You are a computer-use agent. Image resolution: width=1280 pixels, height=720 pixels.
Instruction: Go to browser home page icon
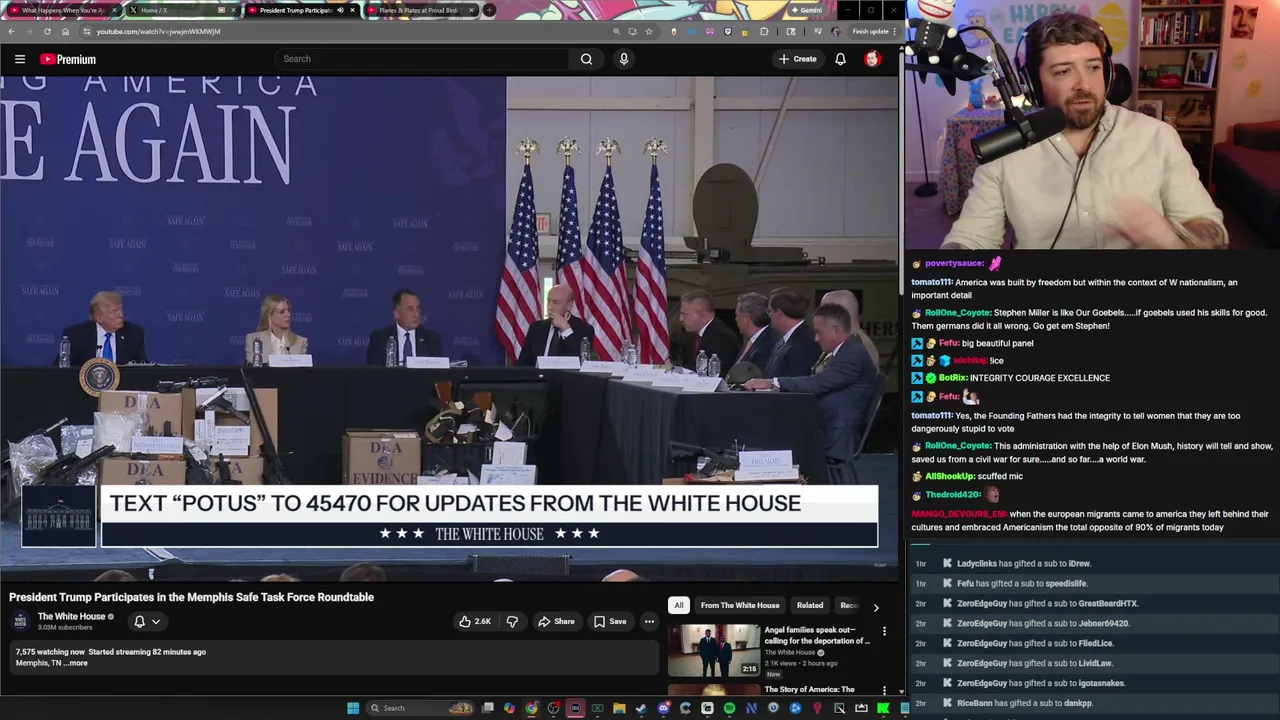point(65,31)
